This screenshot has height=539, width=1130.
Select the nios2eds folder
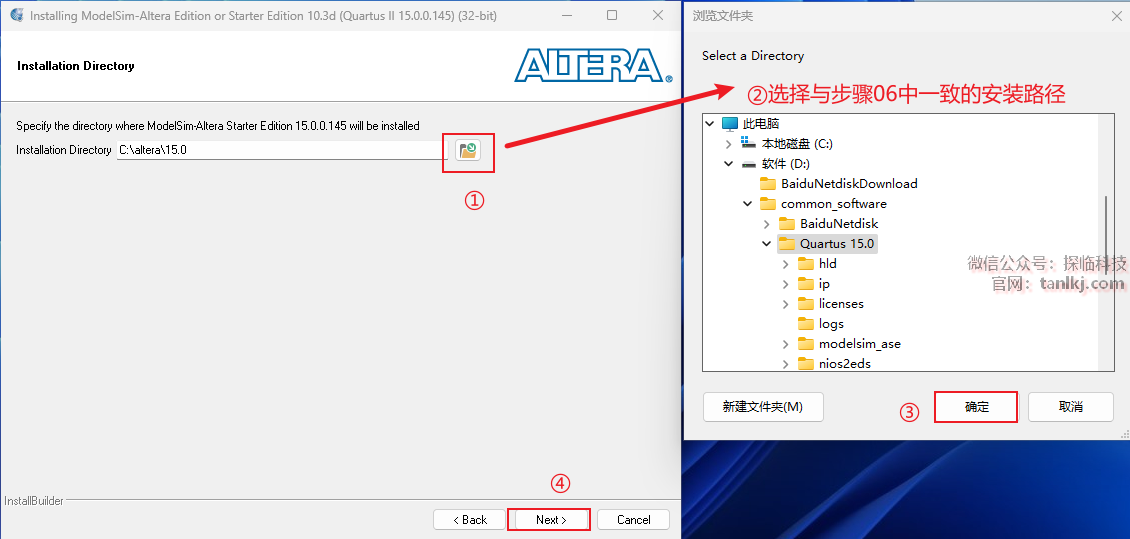pyautogui.click(x=845, y=364)
